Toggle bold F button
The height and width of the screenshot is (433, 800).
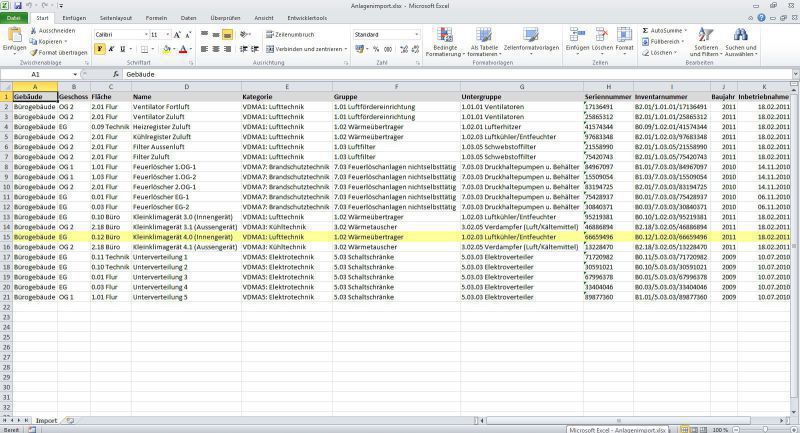pos(99,49)
